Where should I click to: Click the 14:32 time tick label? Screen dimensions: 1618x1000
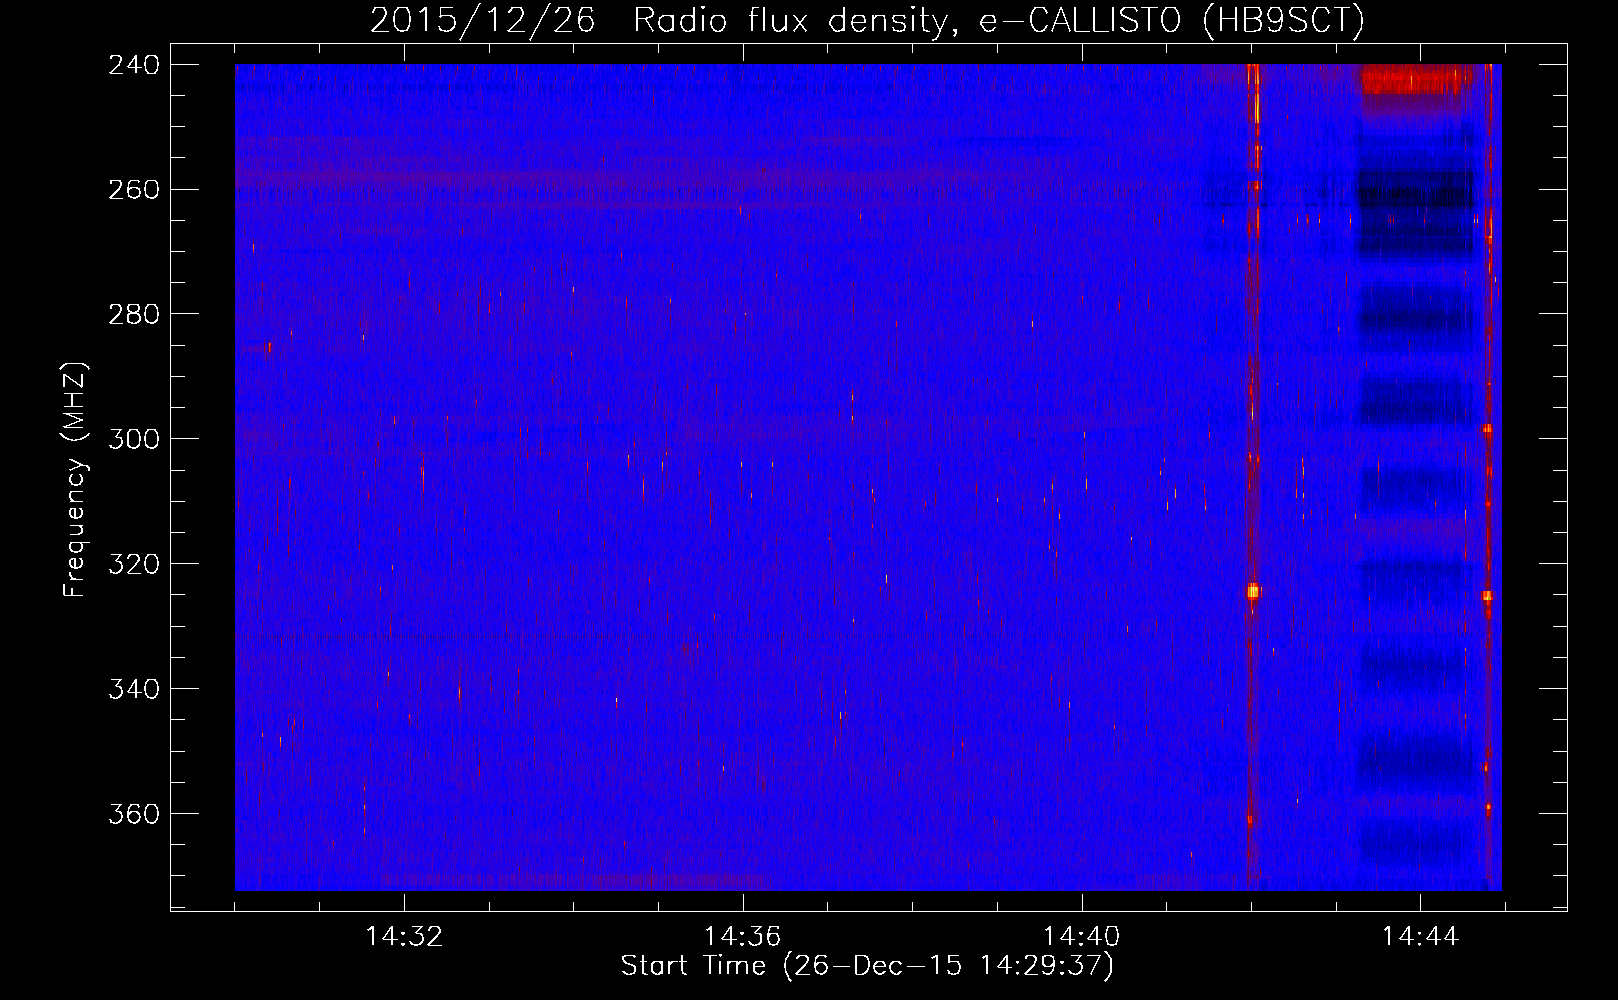(x=404, y=937)
